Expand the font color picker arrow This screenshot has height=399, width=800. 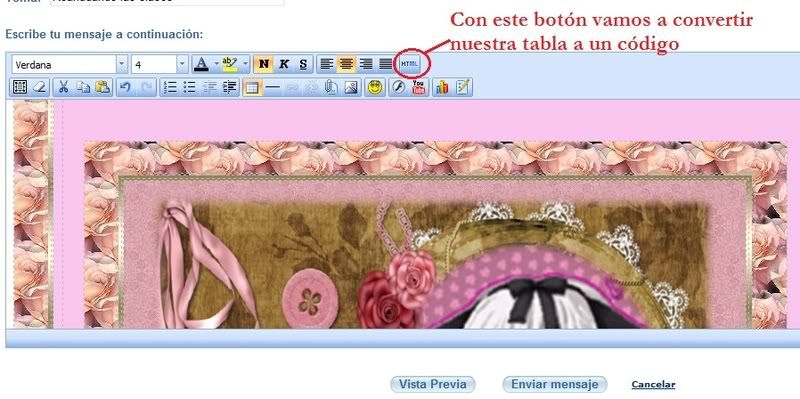pos(216,64)
